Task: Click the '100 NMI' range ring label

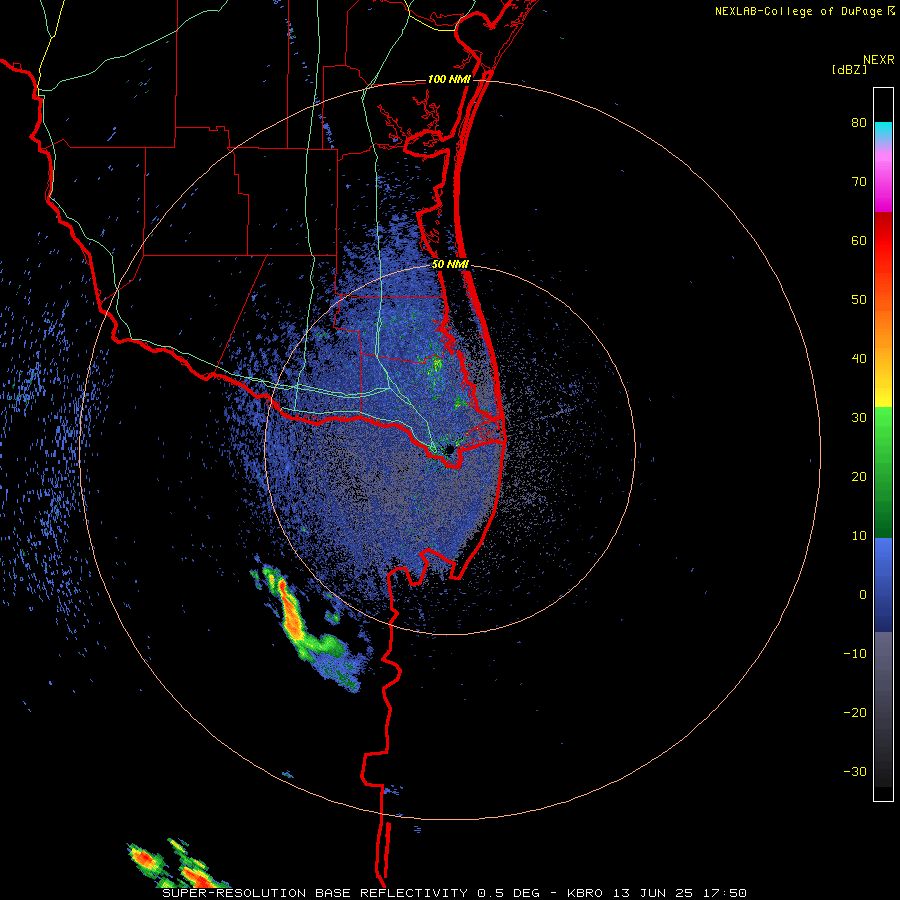Action: point(449,79)
